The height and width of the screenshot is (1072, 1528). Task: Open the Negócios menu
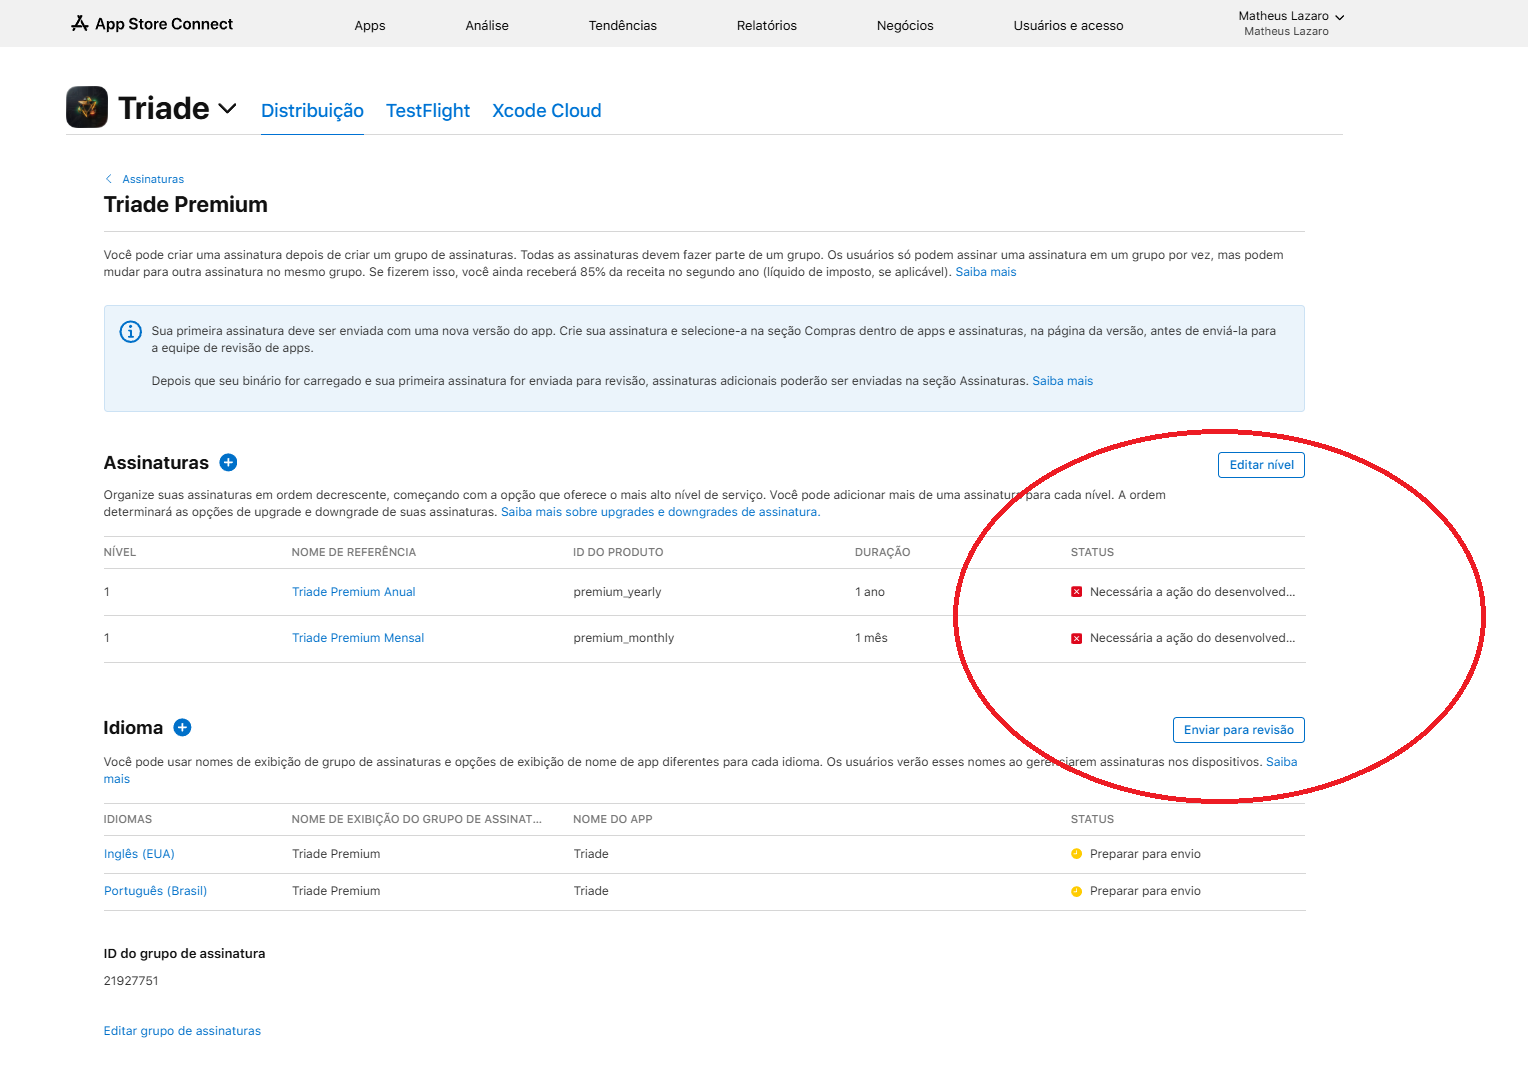[905, 25]
